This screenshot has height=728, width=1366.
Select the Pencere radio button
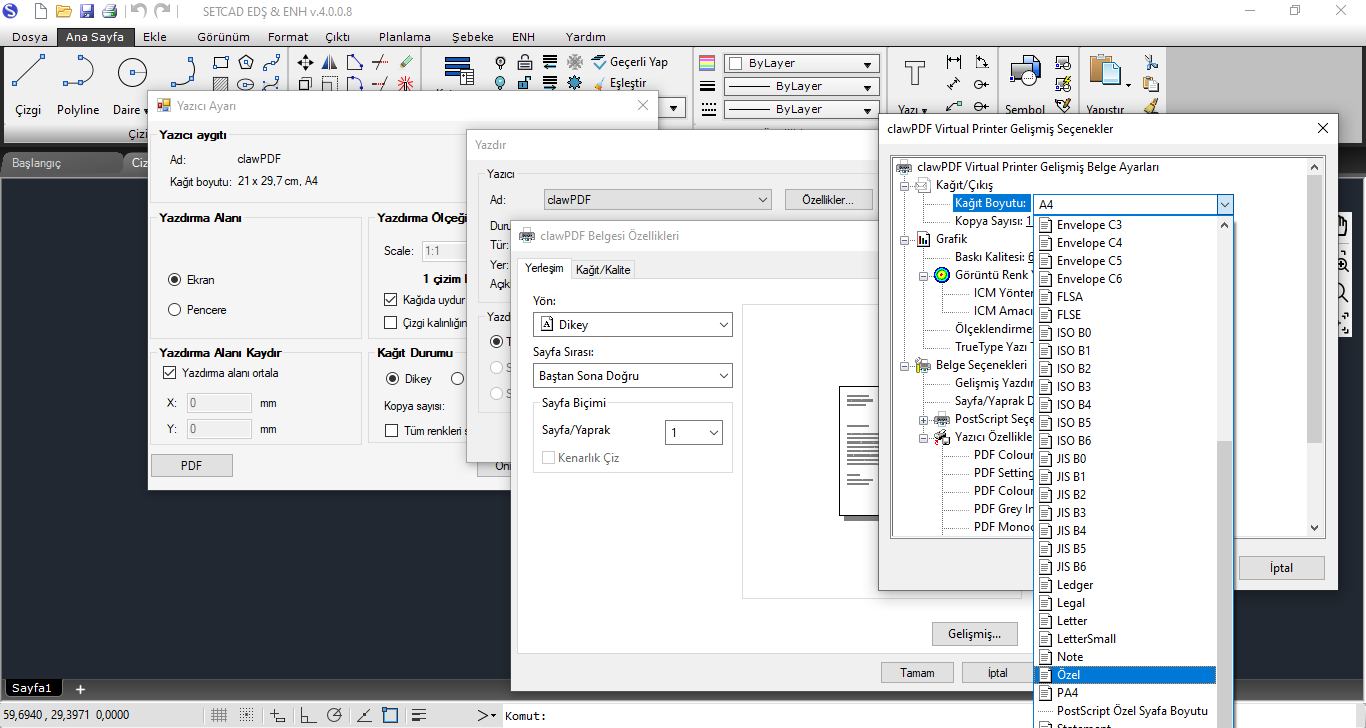tap(175, 310)
